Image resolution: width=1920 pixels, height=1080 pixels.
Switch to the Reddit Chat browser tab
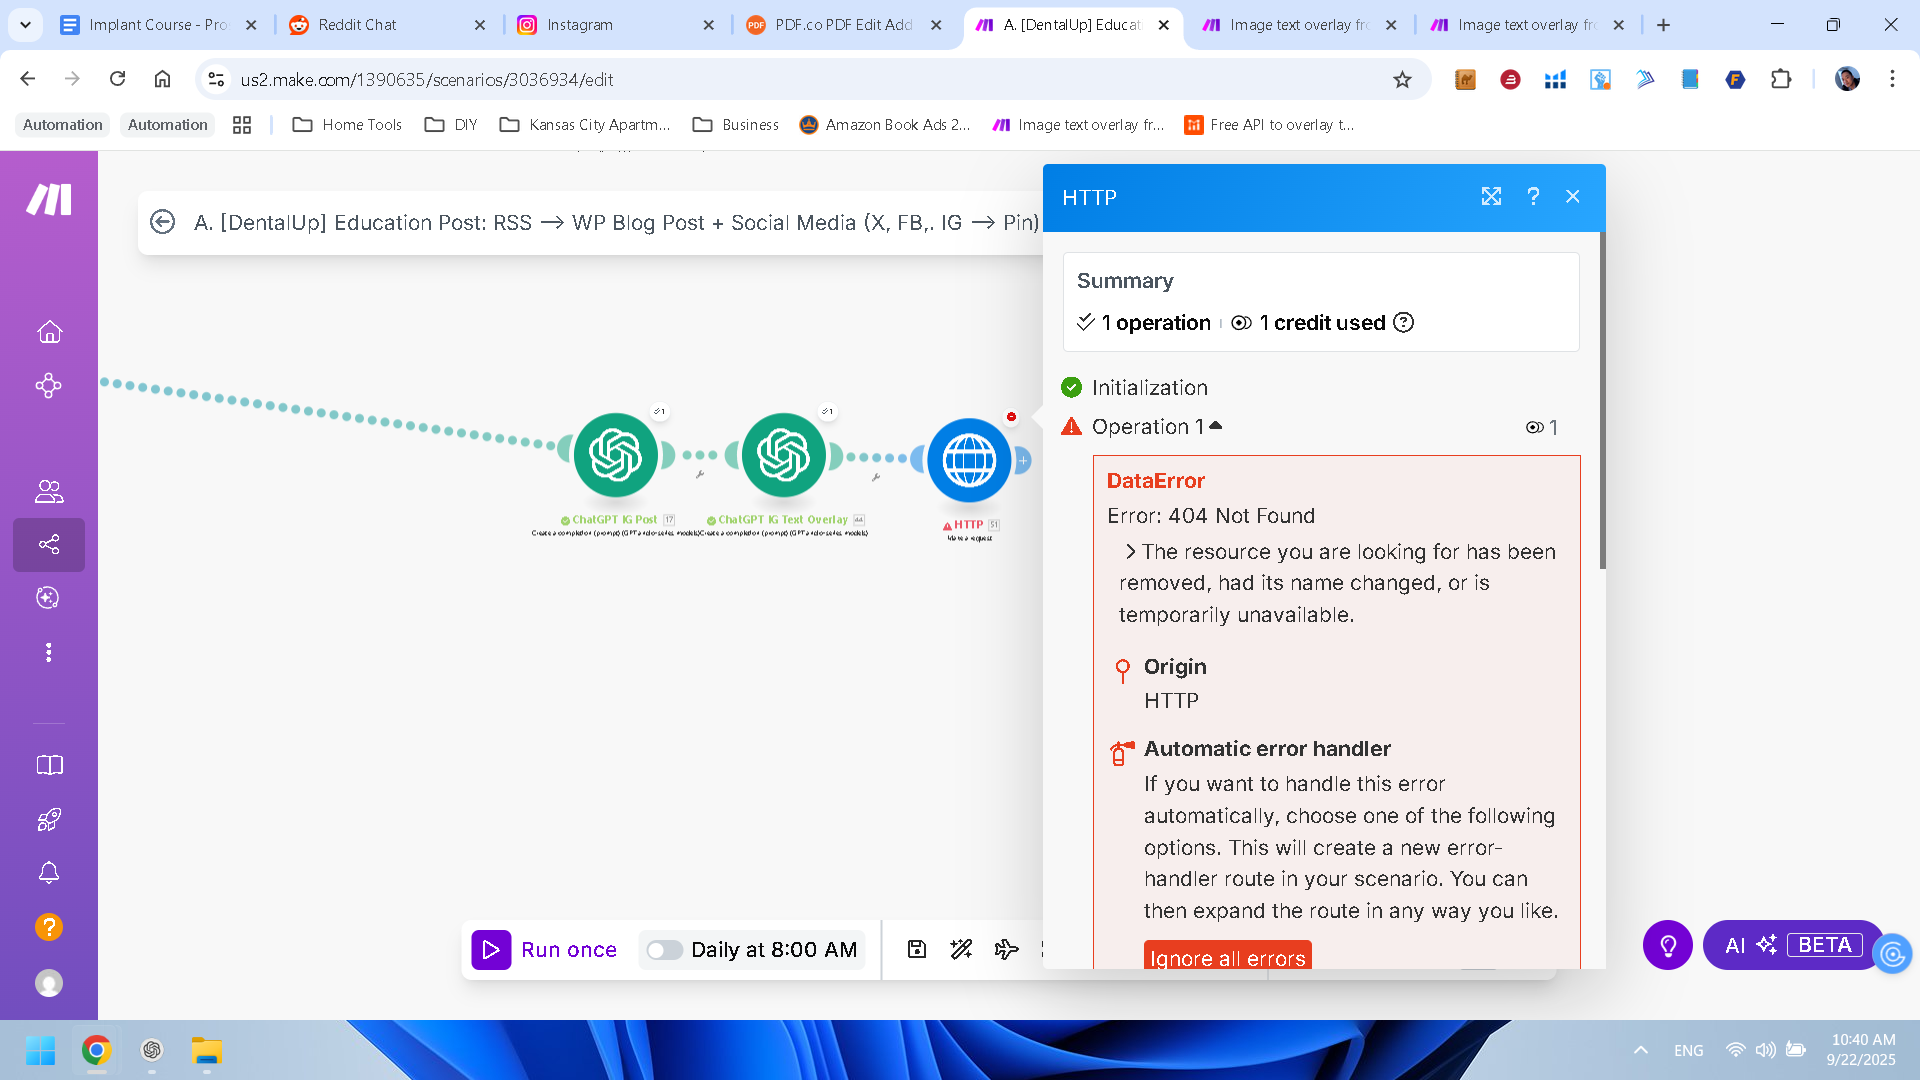tap(357, 25)
